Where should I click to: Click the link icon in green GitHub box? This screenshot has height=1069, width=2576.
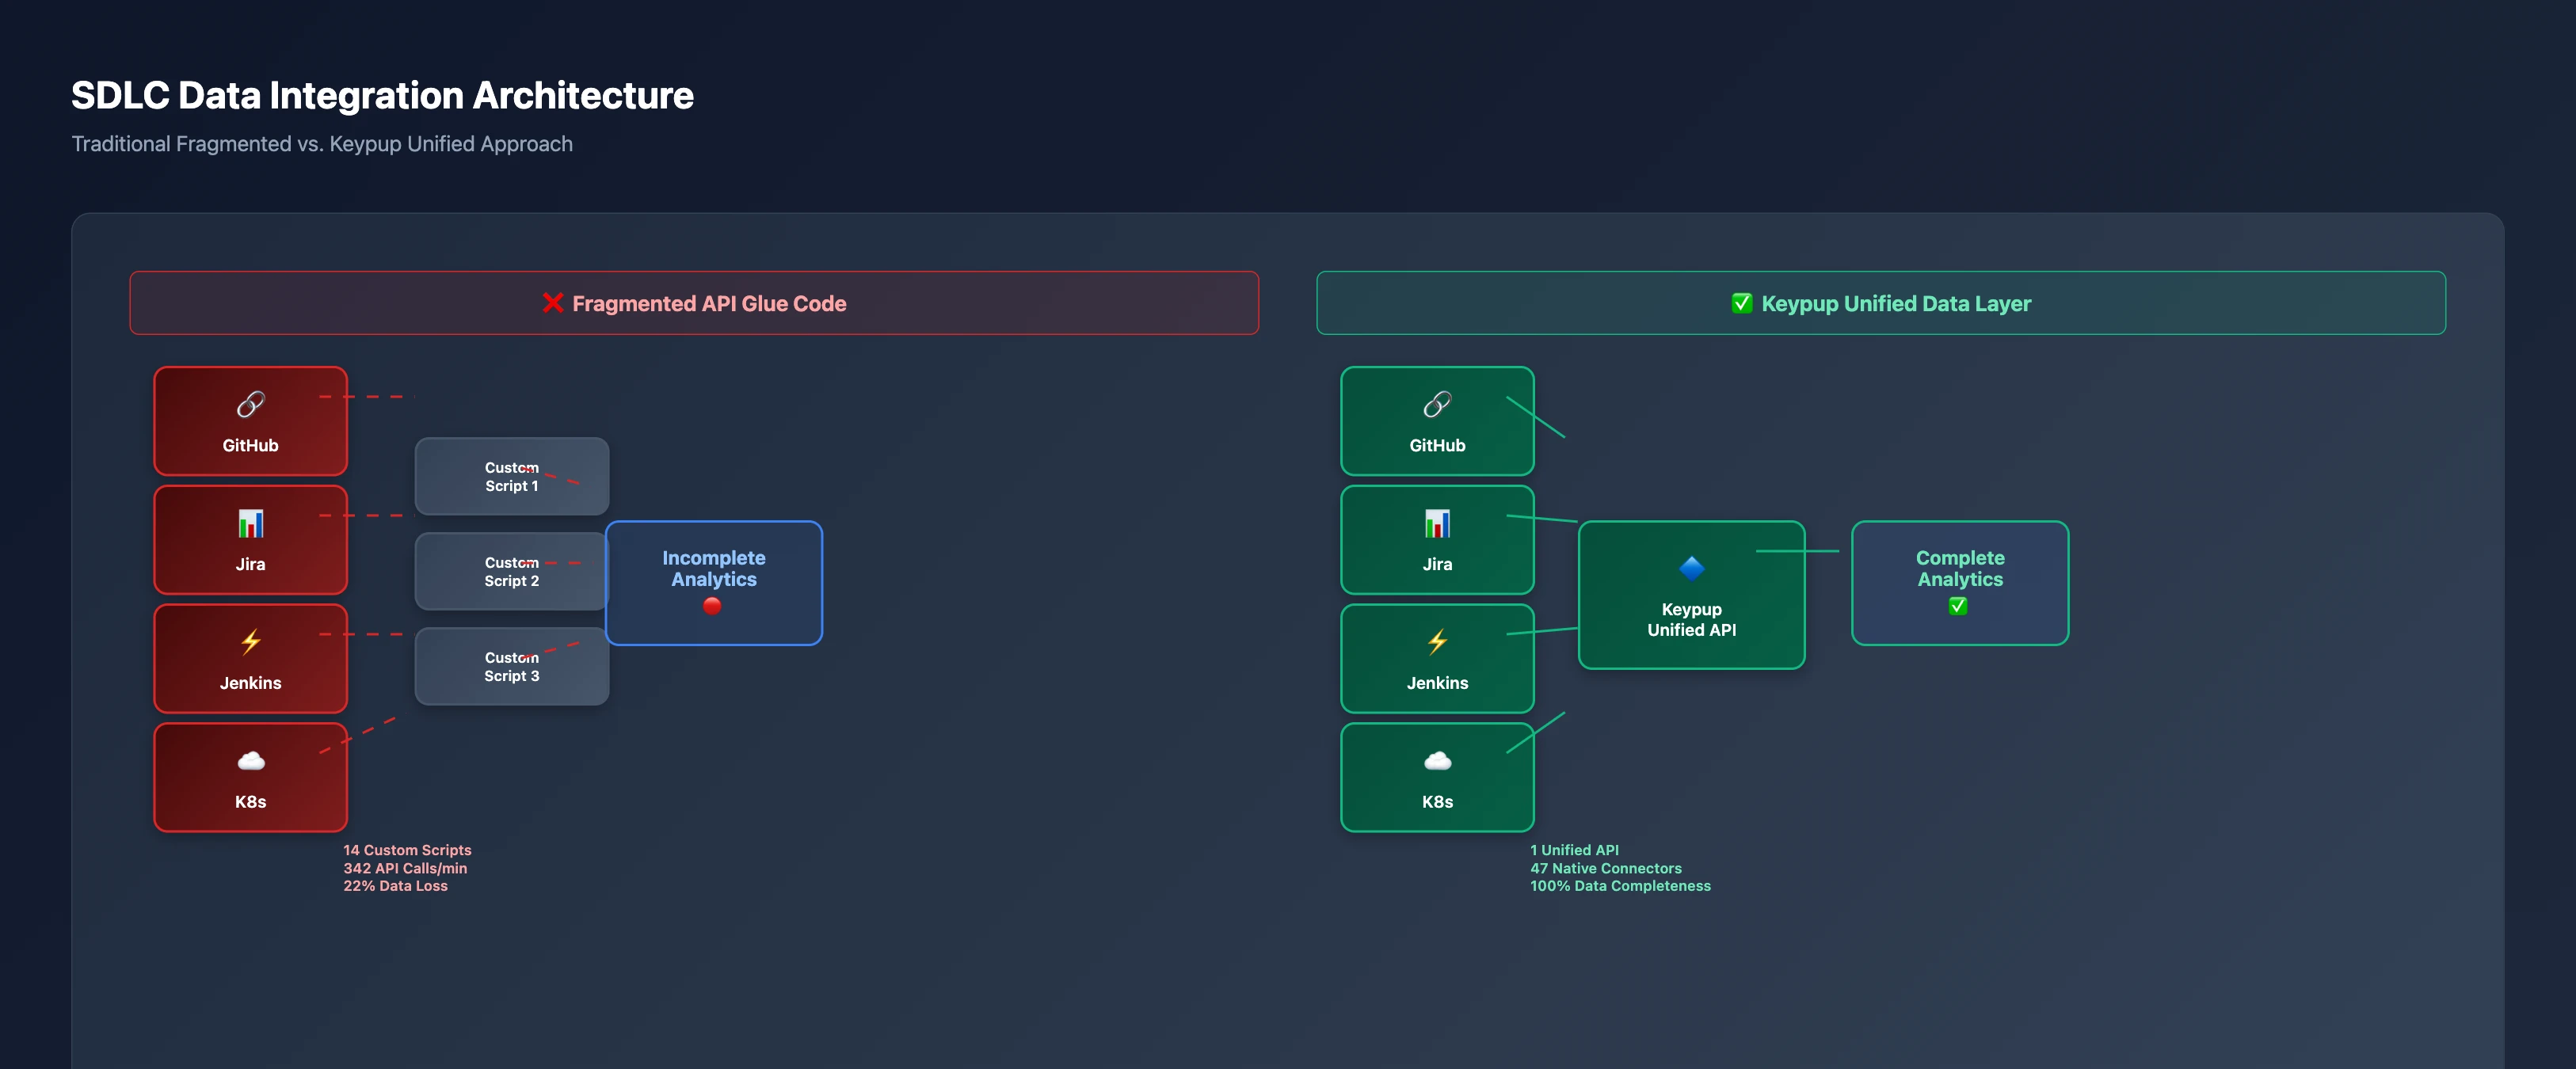pyautogui.click(x=1437, y=404)
